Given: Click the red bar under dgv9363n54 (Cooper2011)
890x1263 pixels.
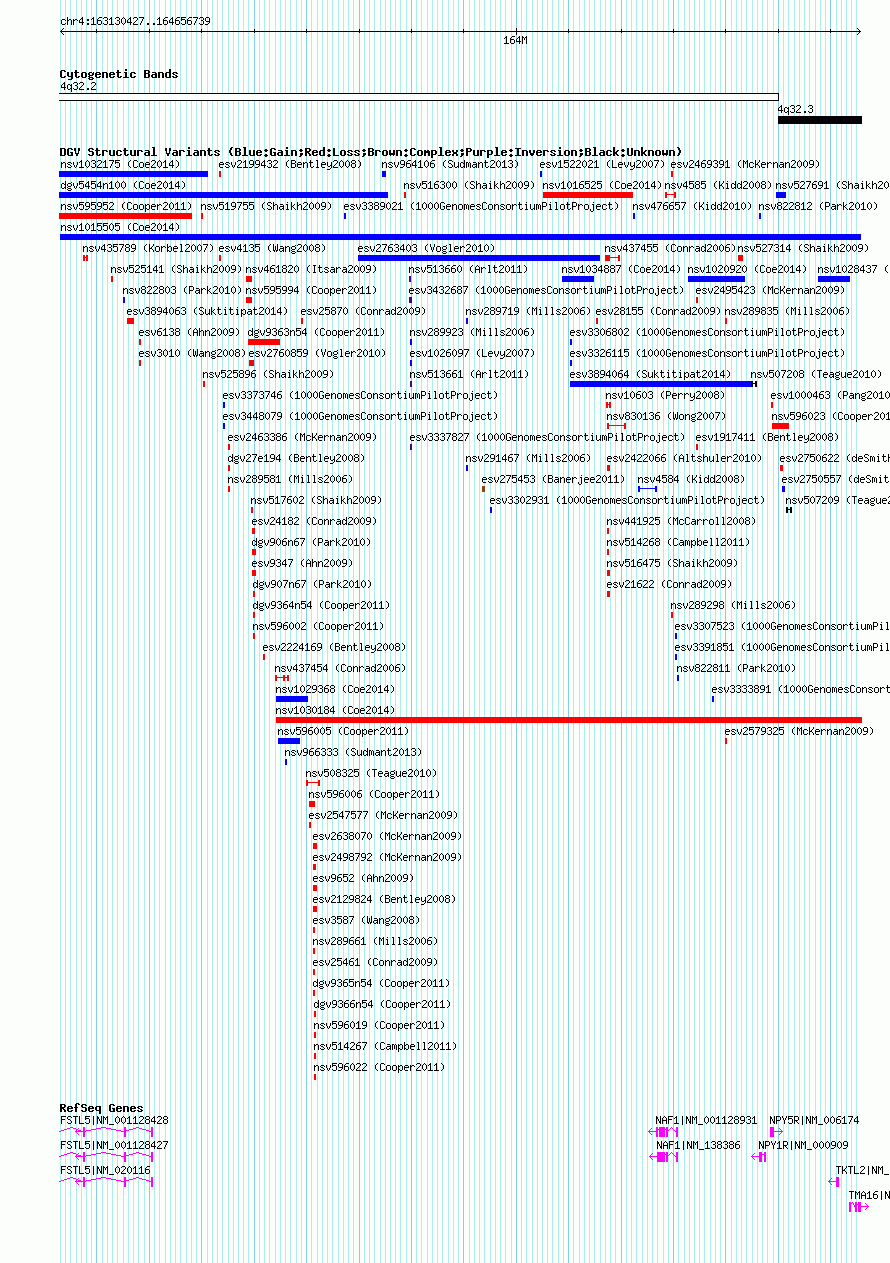Looking at the screenshot, I should [264, 342].
